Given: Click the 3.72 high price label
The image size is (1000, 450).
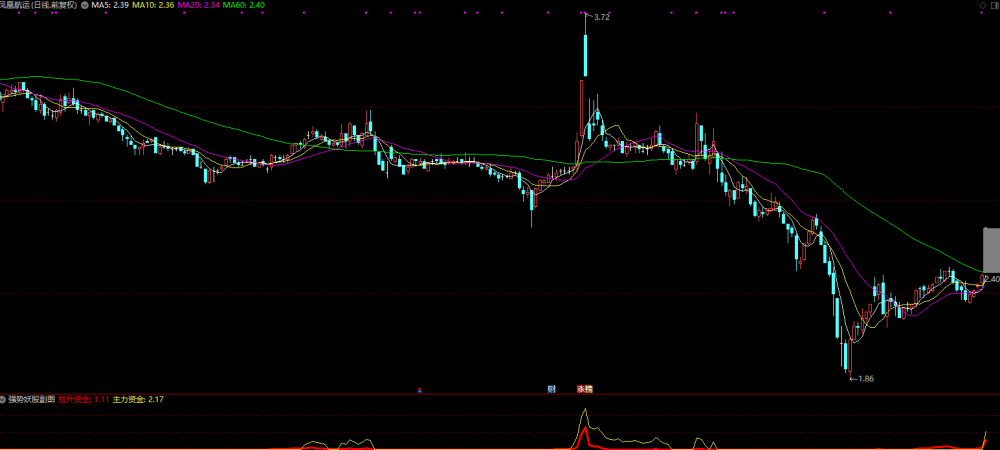Looking at the screenshot, I should point(601,17).
